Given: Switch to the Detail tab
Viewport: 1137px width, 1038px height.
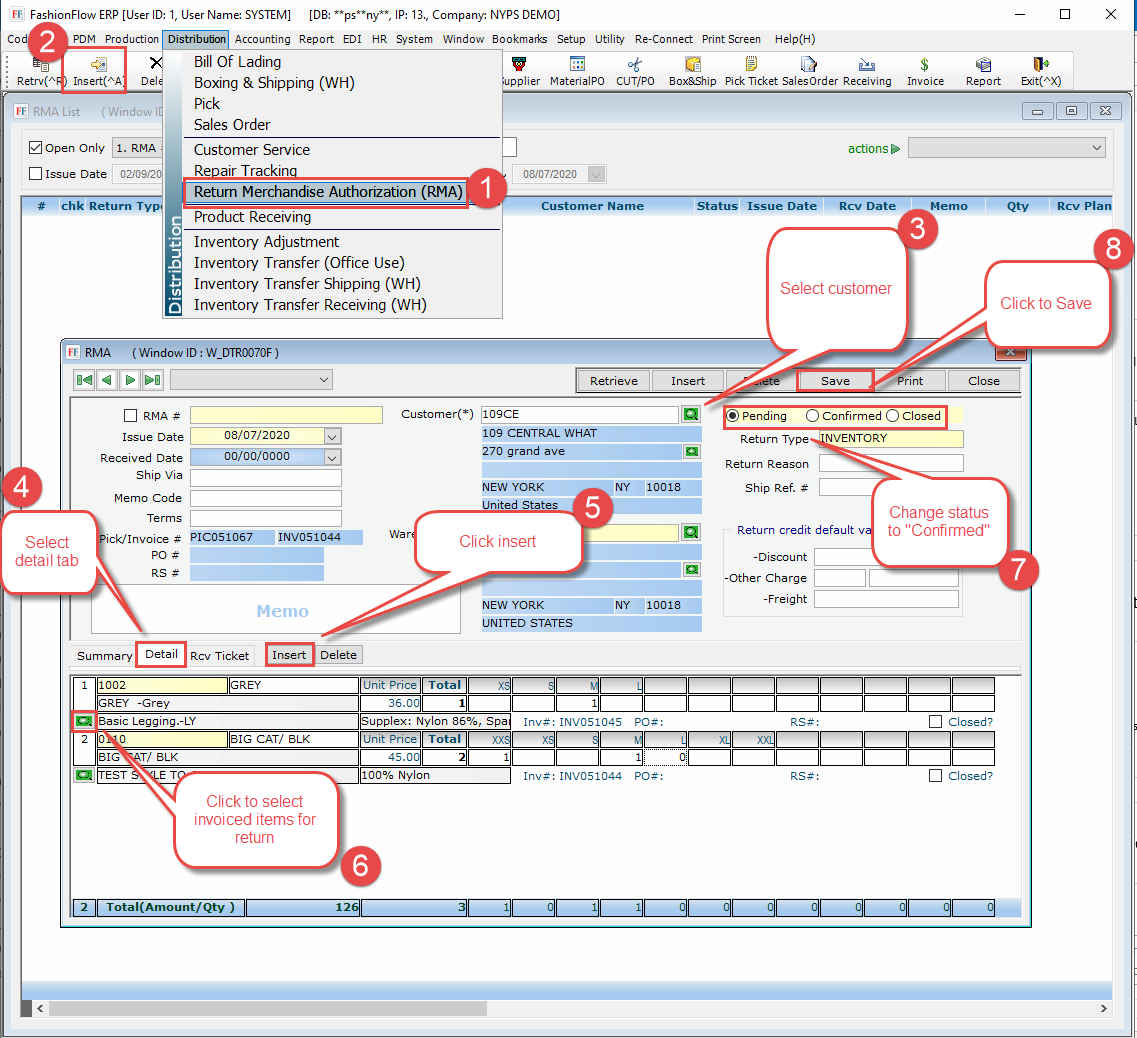Looking at the screenshot, I should [x=161, y=655].
